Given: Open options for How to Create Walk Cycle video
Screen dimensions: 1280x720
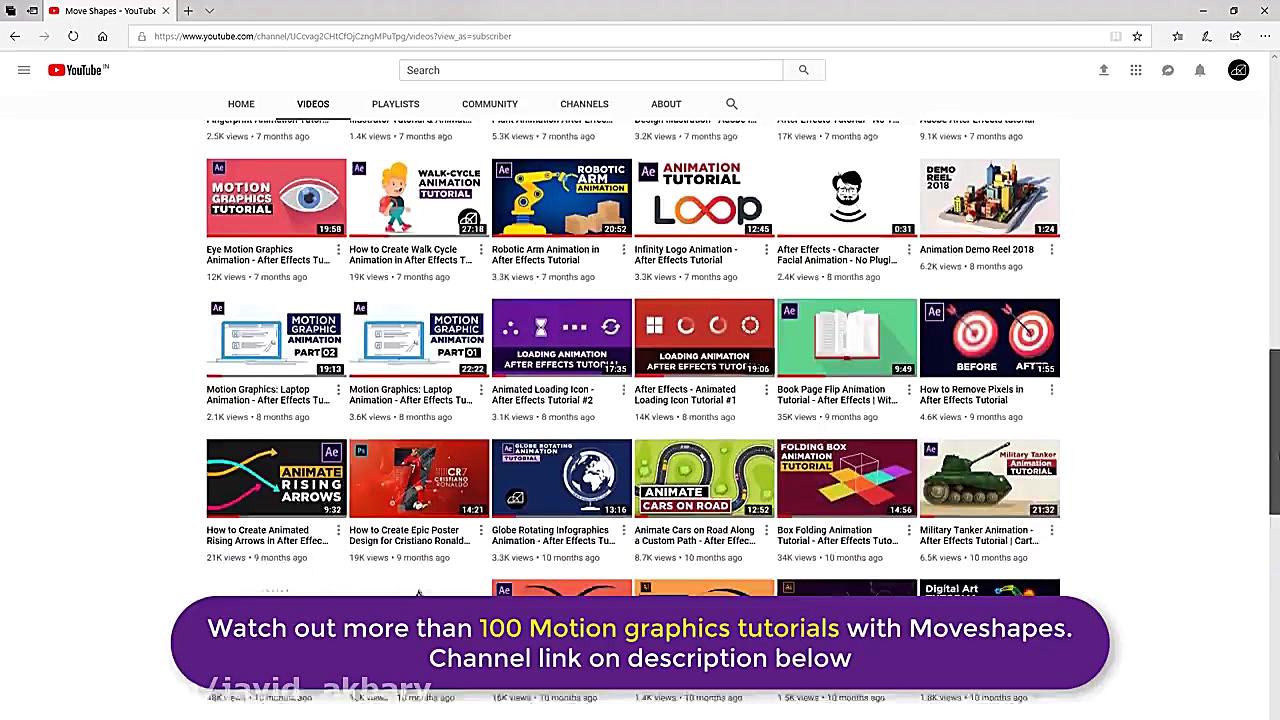Looking at the screenshot, I should (x=481, y=250).
